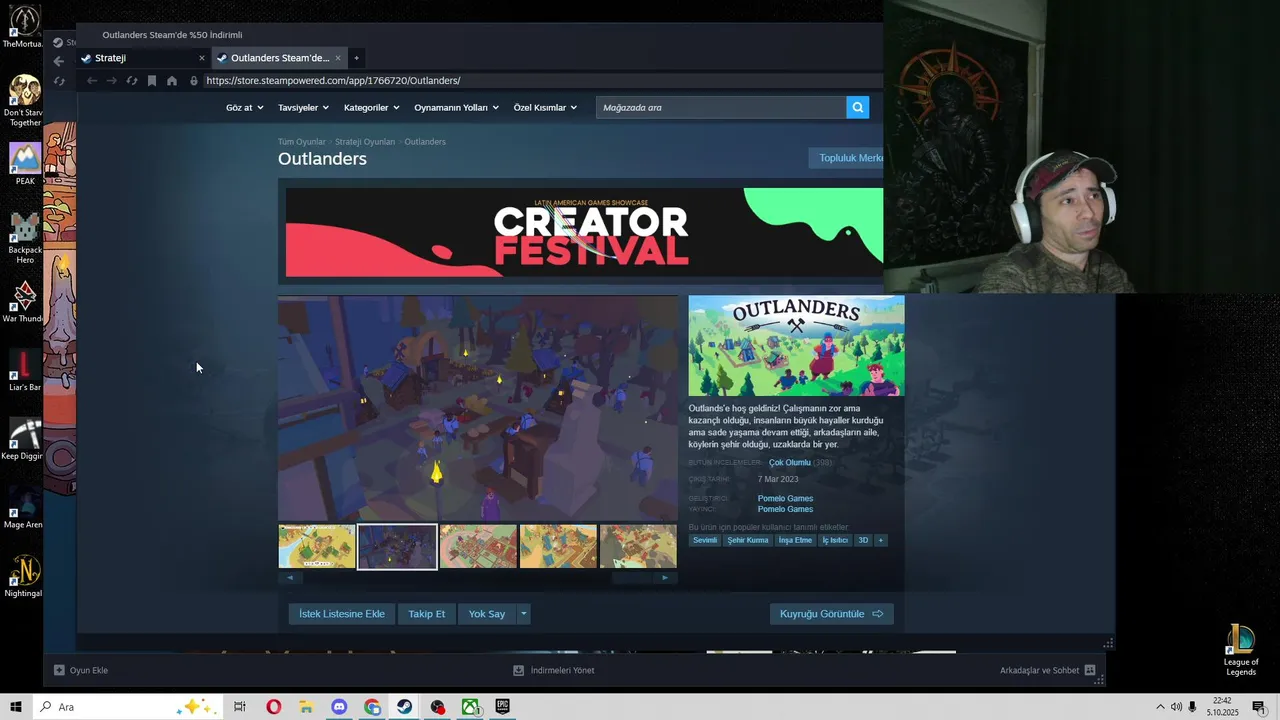Click the forward navigation arrow

(x=111, y=80)
